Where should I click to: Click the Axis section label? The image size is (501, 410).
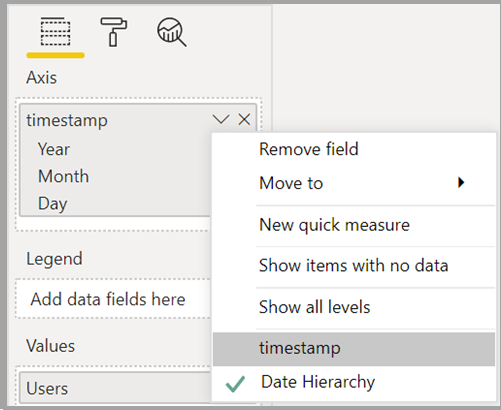[42, 78]
